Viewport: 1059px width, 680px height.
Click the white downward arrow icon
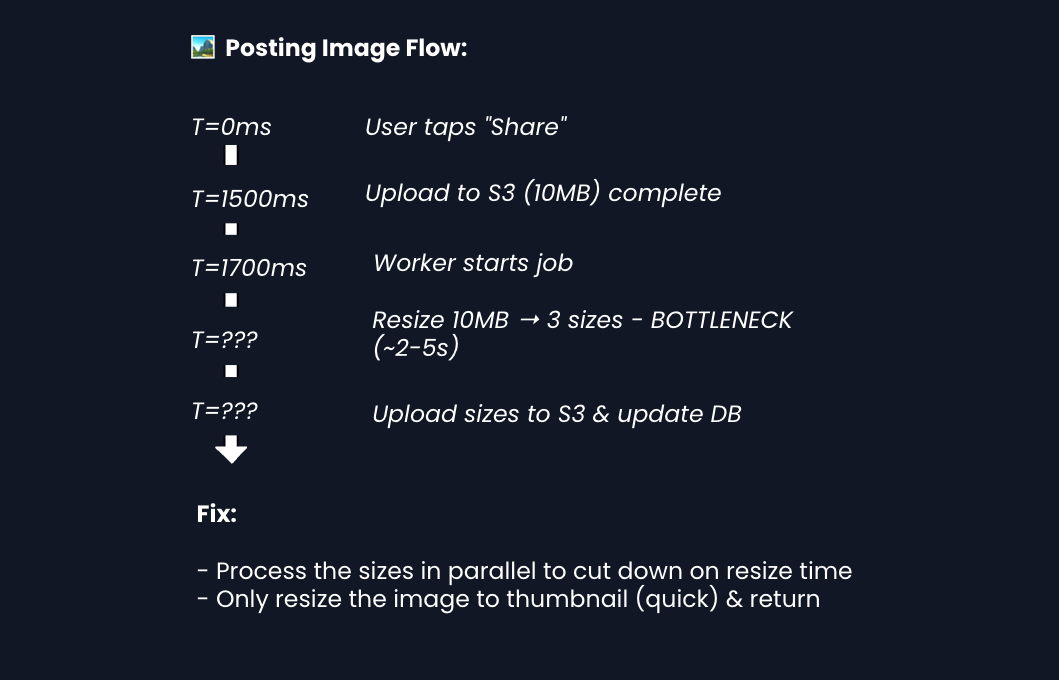231,449
